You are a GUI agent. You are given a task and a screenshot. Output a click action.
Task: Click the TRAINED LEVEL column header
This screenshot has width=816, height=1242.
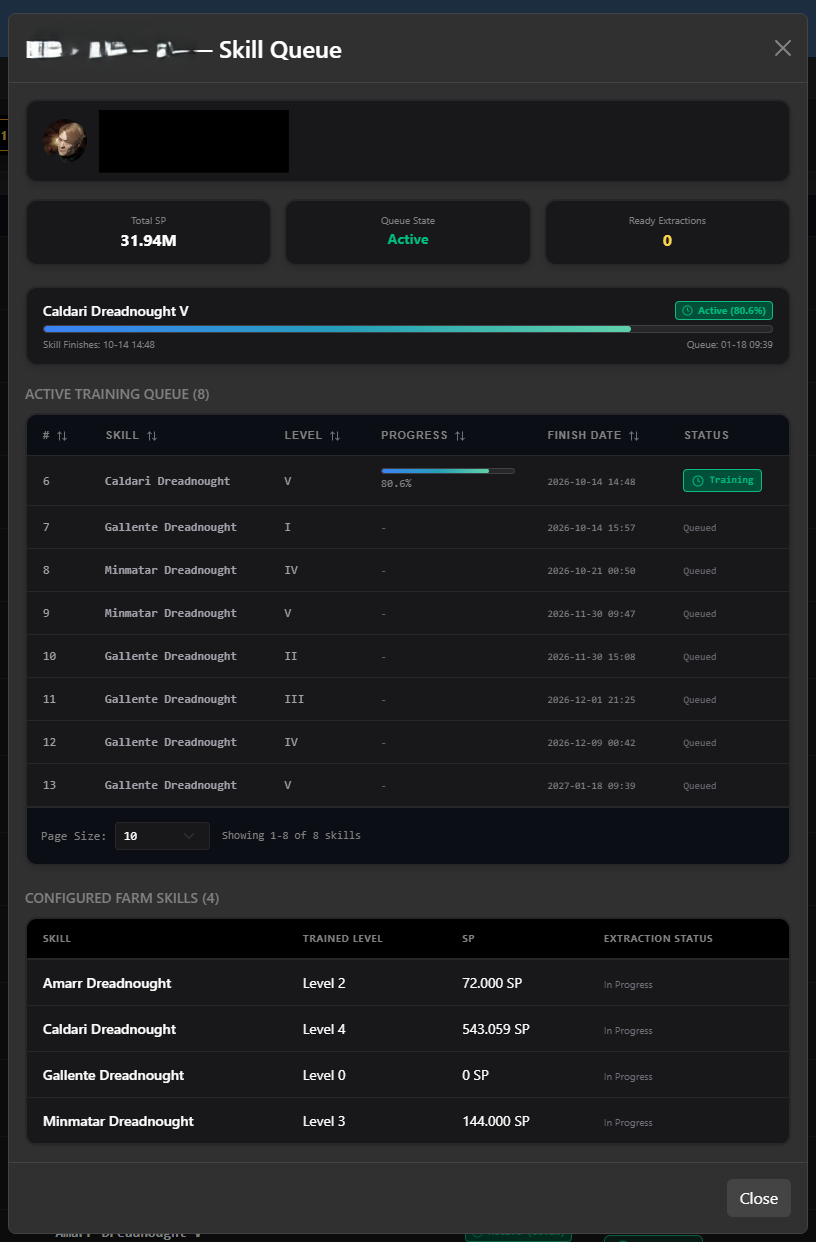tap(343, 939)
